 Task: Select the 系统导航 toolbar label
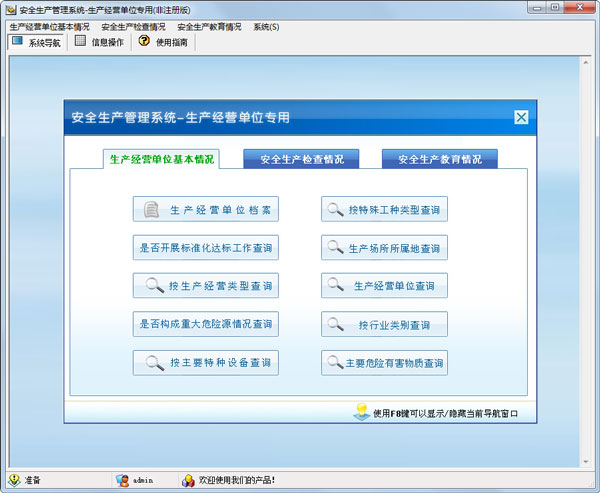click(x=45, y=43)
